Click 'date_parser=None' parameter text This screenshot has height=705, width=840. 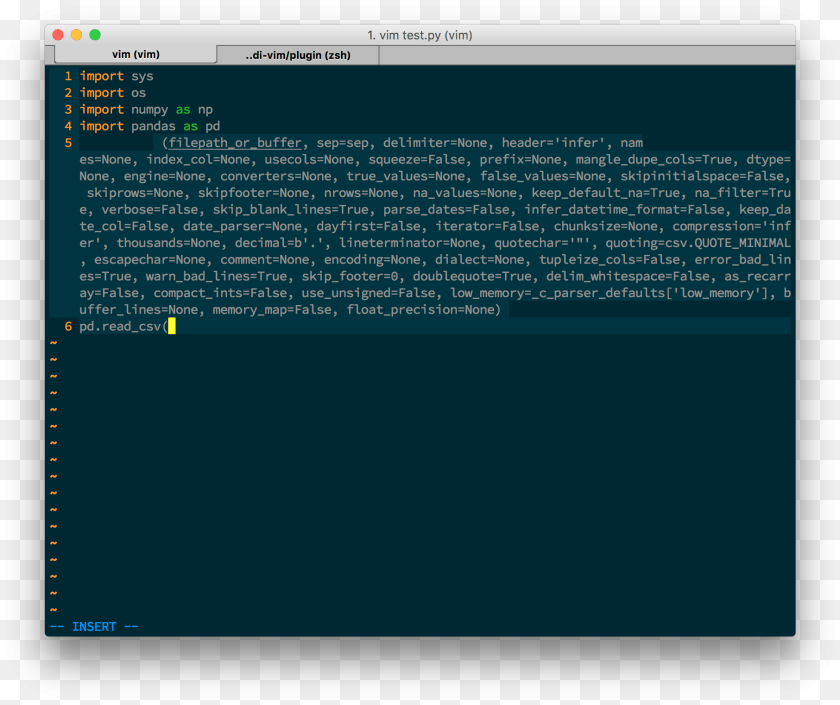coord(243,226)
